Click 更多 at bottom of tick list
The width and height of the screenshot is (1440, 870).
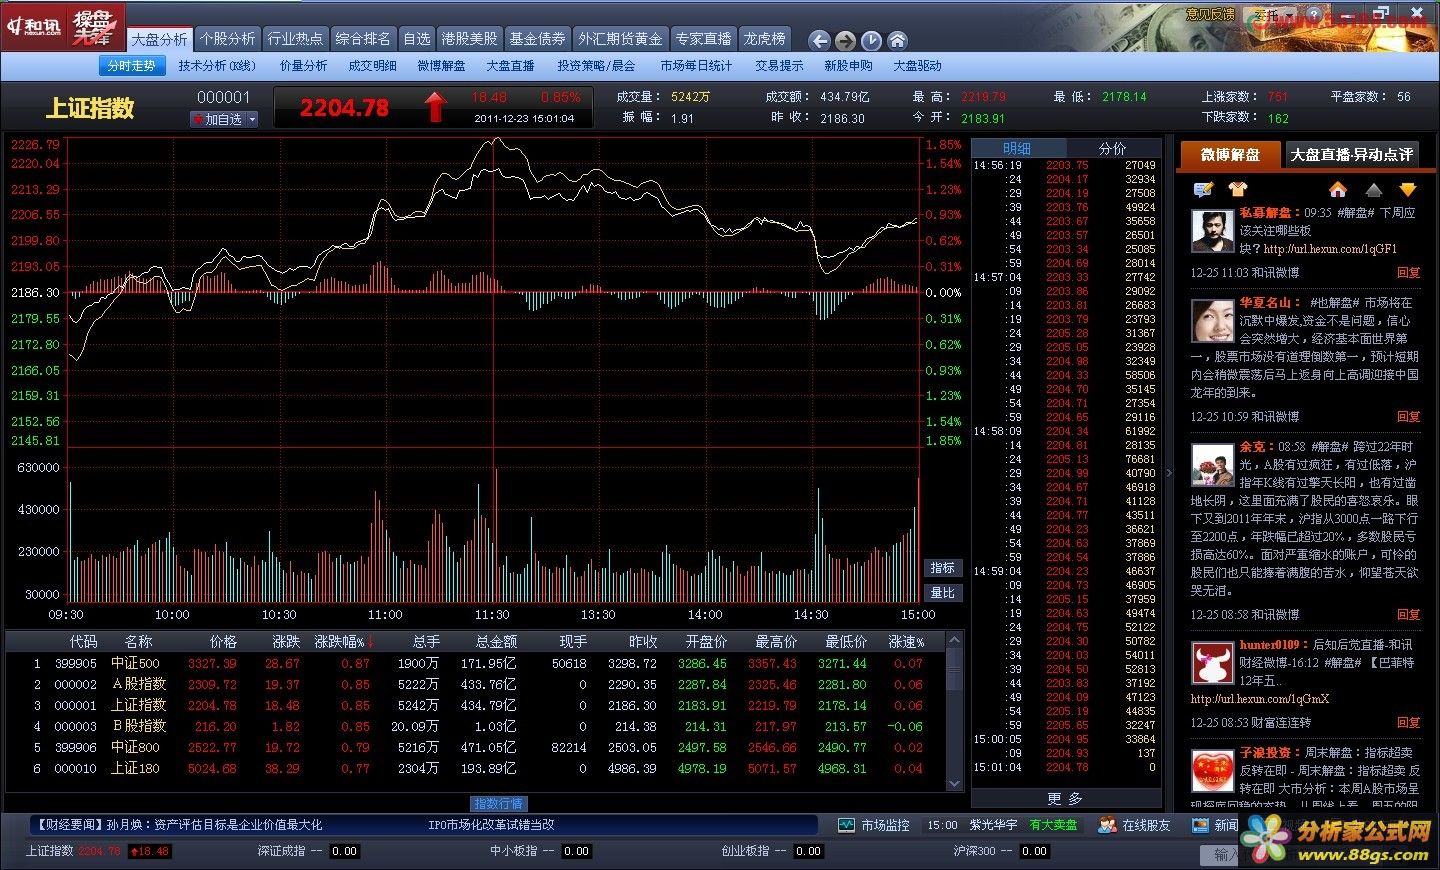pyautogui.click(x=1065, y=798)
